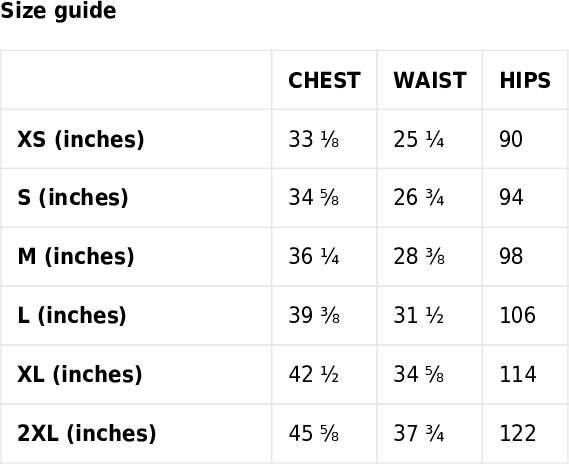Select the L hips value 106
The width and height of the screenshot is (569, 464).
click(518, 315)
